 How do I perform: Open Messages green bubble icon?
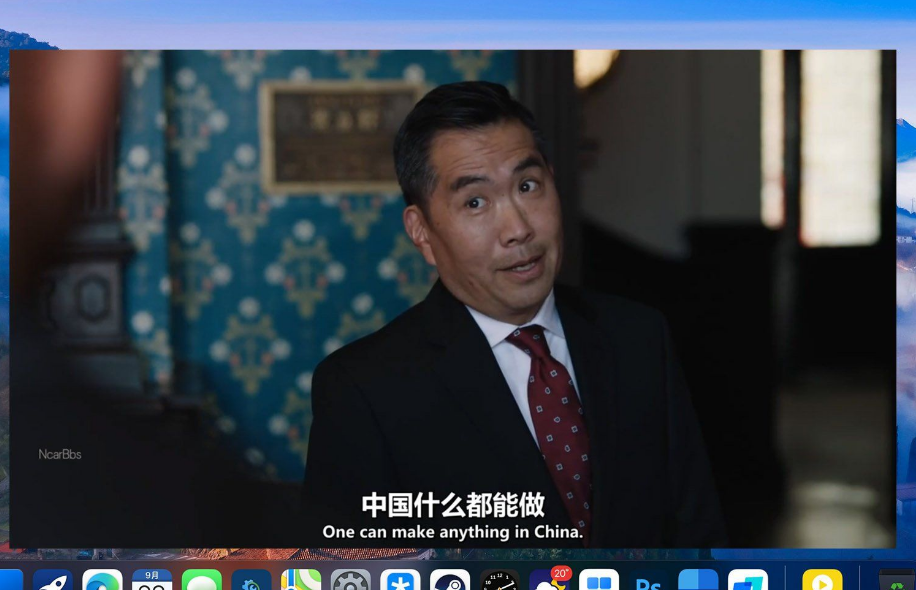[x=202, y=581]
